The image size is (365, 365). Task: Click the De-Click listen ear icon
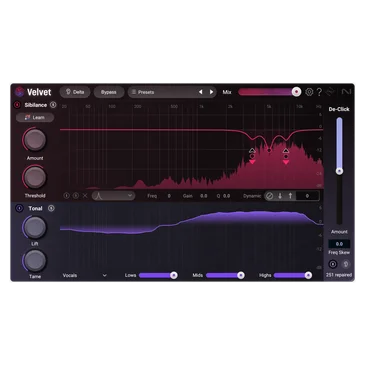(x=346, y=264)
